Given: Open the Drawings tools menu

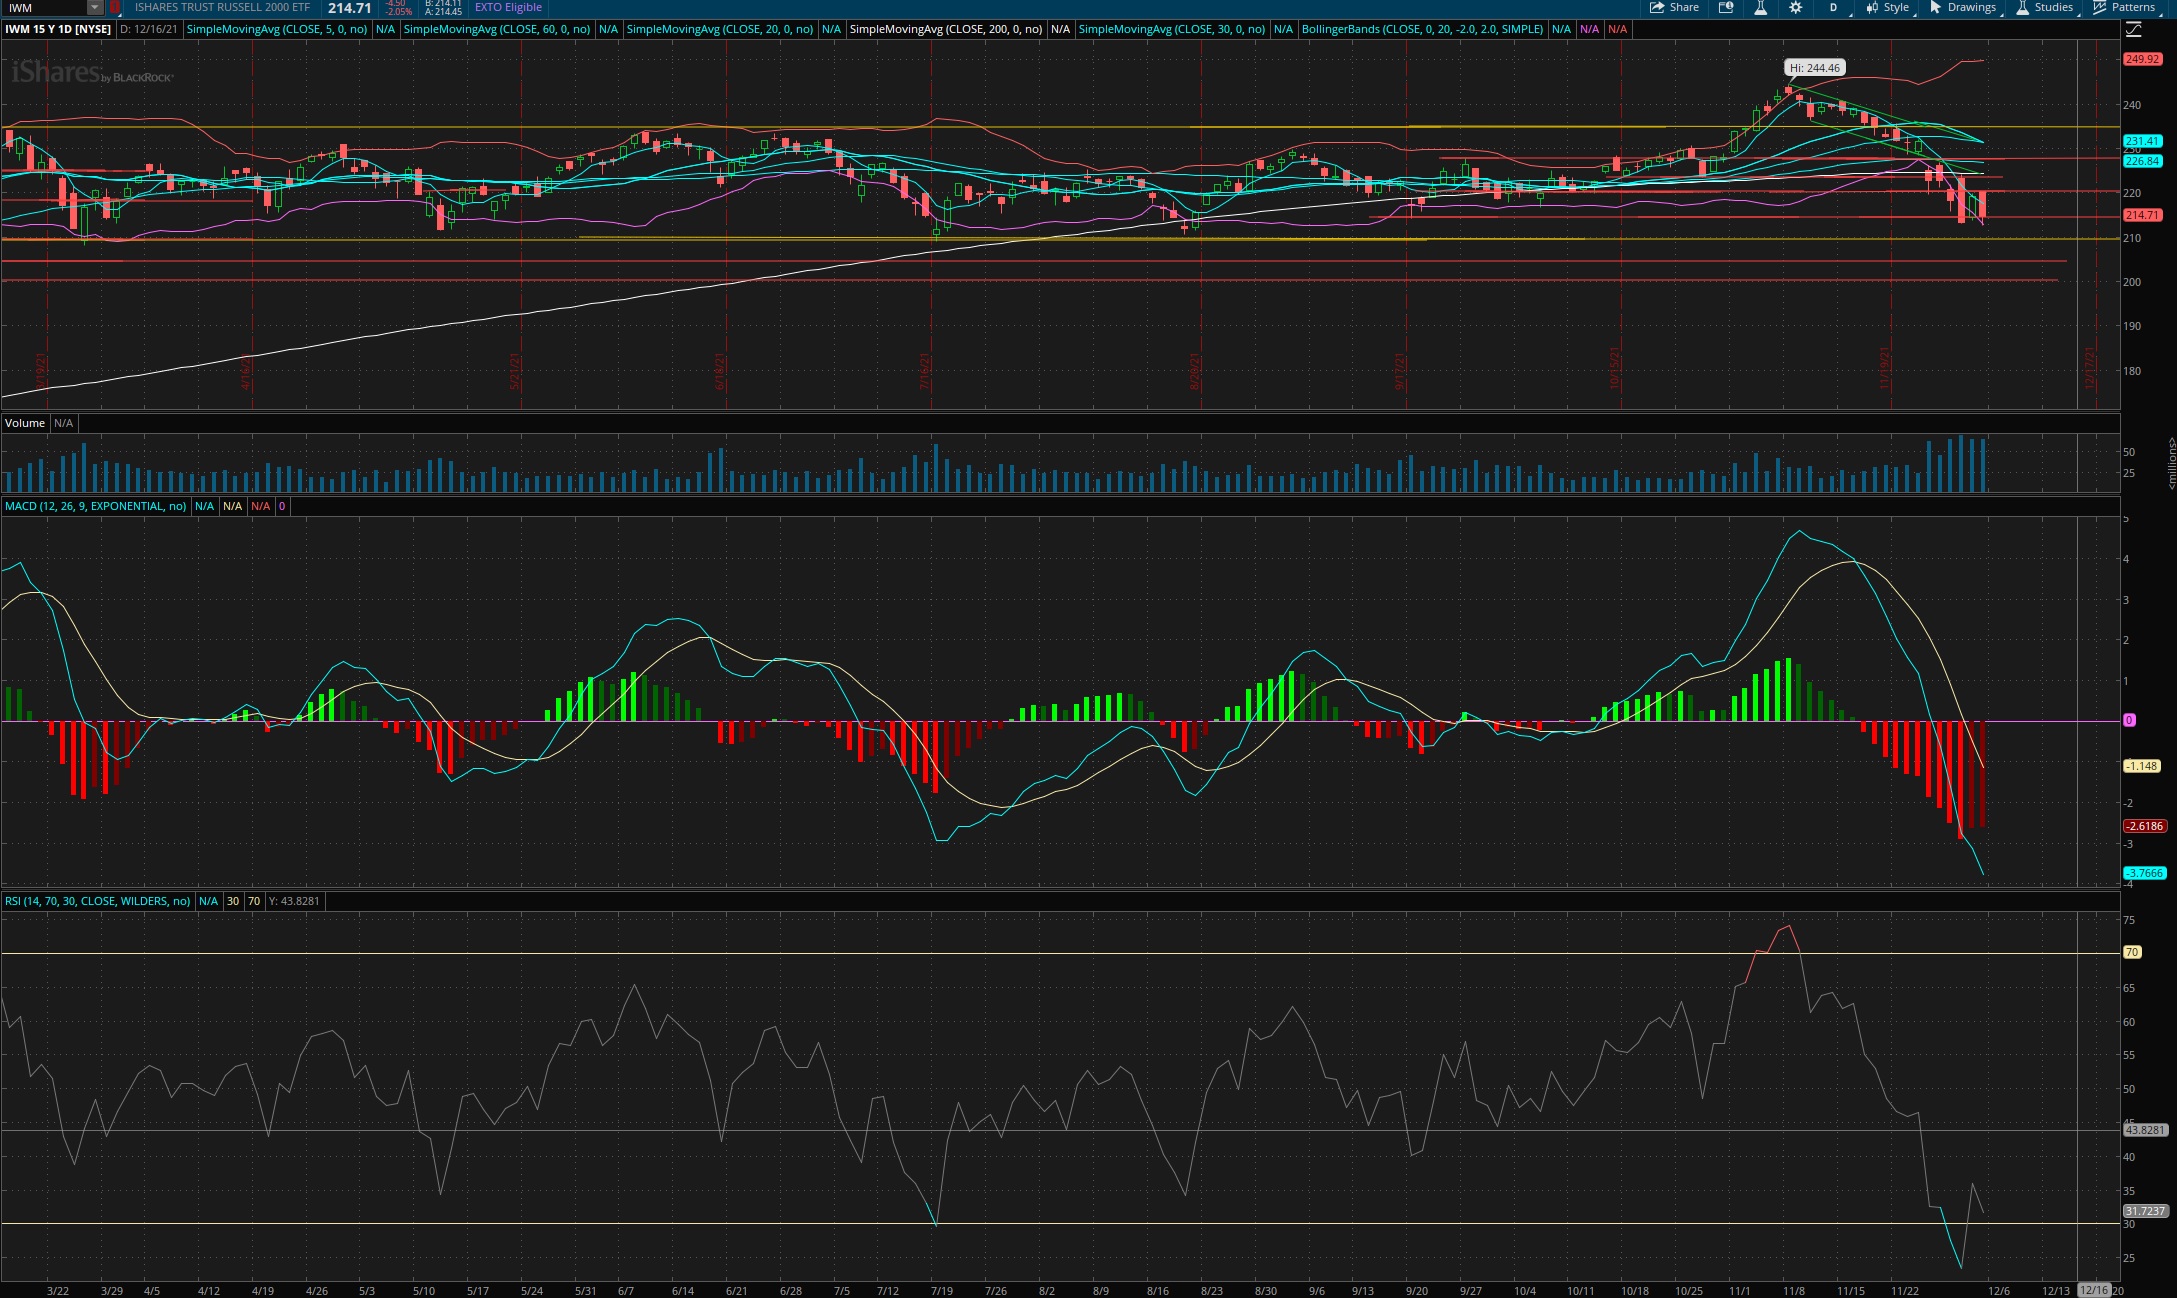Looking at the screenshot, I should 1963,7.
